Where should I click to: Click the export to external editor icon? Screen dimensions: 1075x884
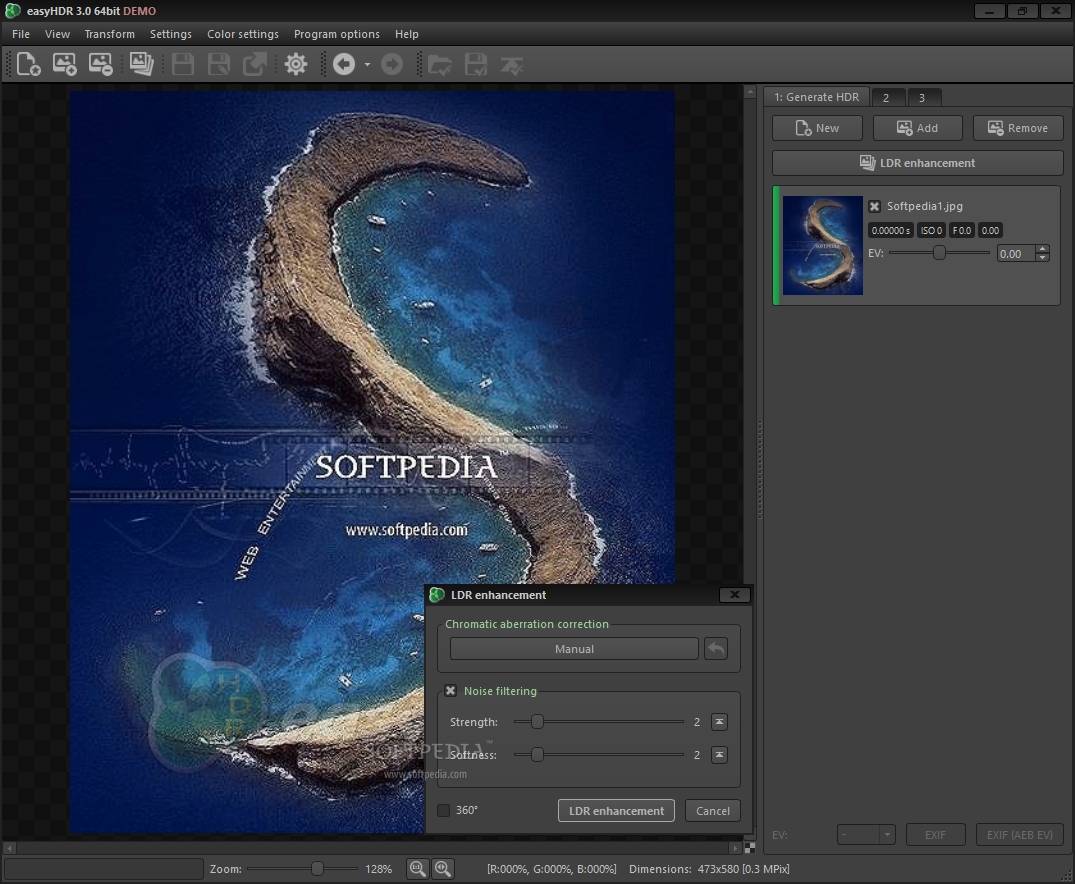coord(254,64)
